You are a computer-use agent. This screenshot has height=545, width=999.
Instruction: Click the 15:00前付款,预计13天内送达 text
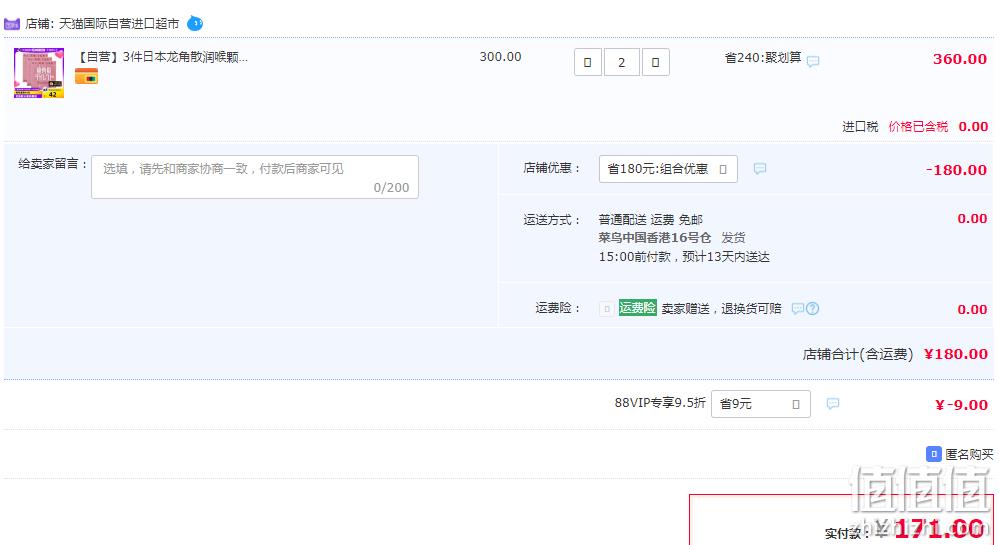[x=684, y=257]
